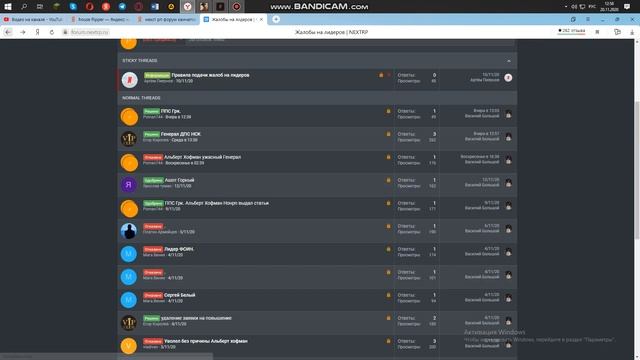Click last poster avatar on rules thread
The height and width of the screenshot is (360, 640).
point(508,78)
